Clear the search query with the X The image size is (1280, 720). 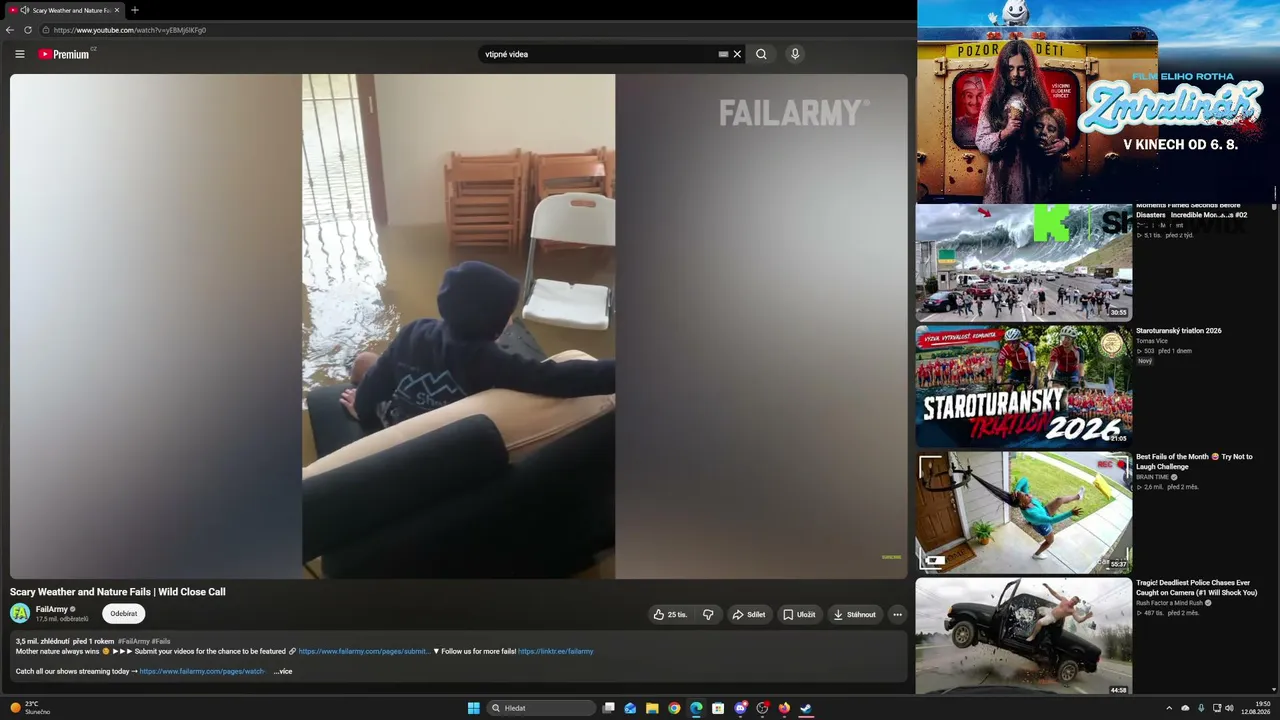click(x=737, y=54)
